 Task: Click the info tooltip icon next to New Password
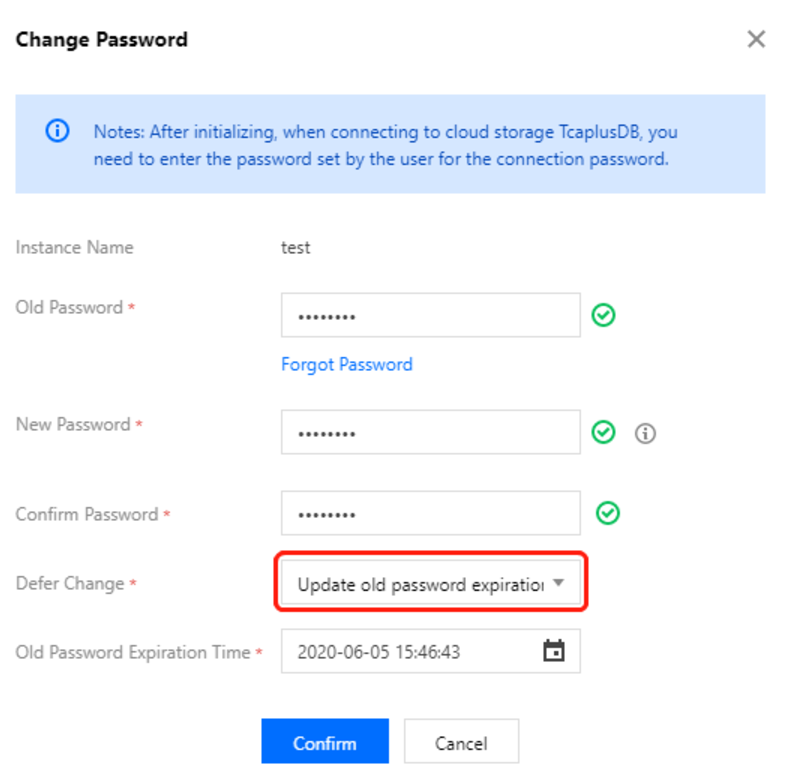click(646, 433)
